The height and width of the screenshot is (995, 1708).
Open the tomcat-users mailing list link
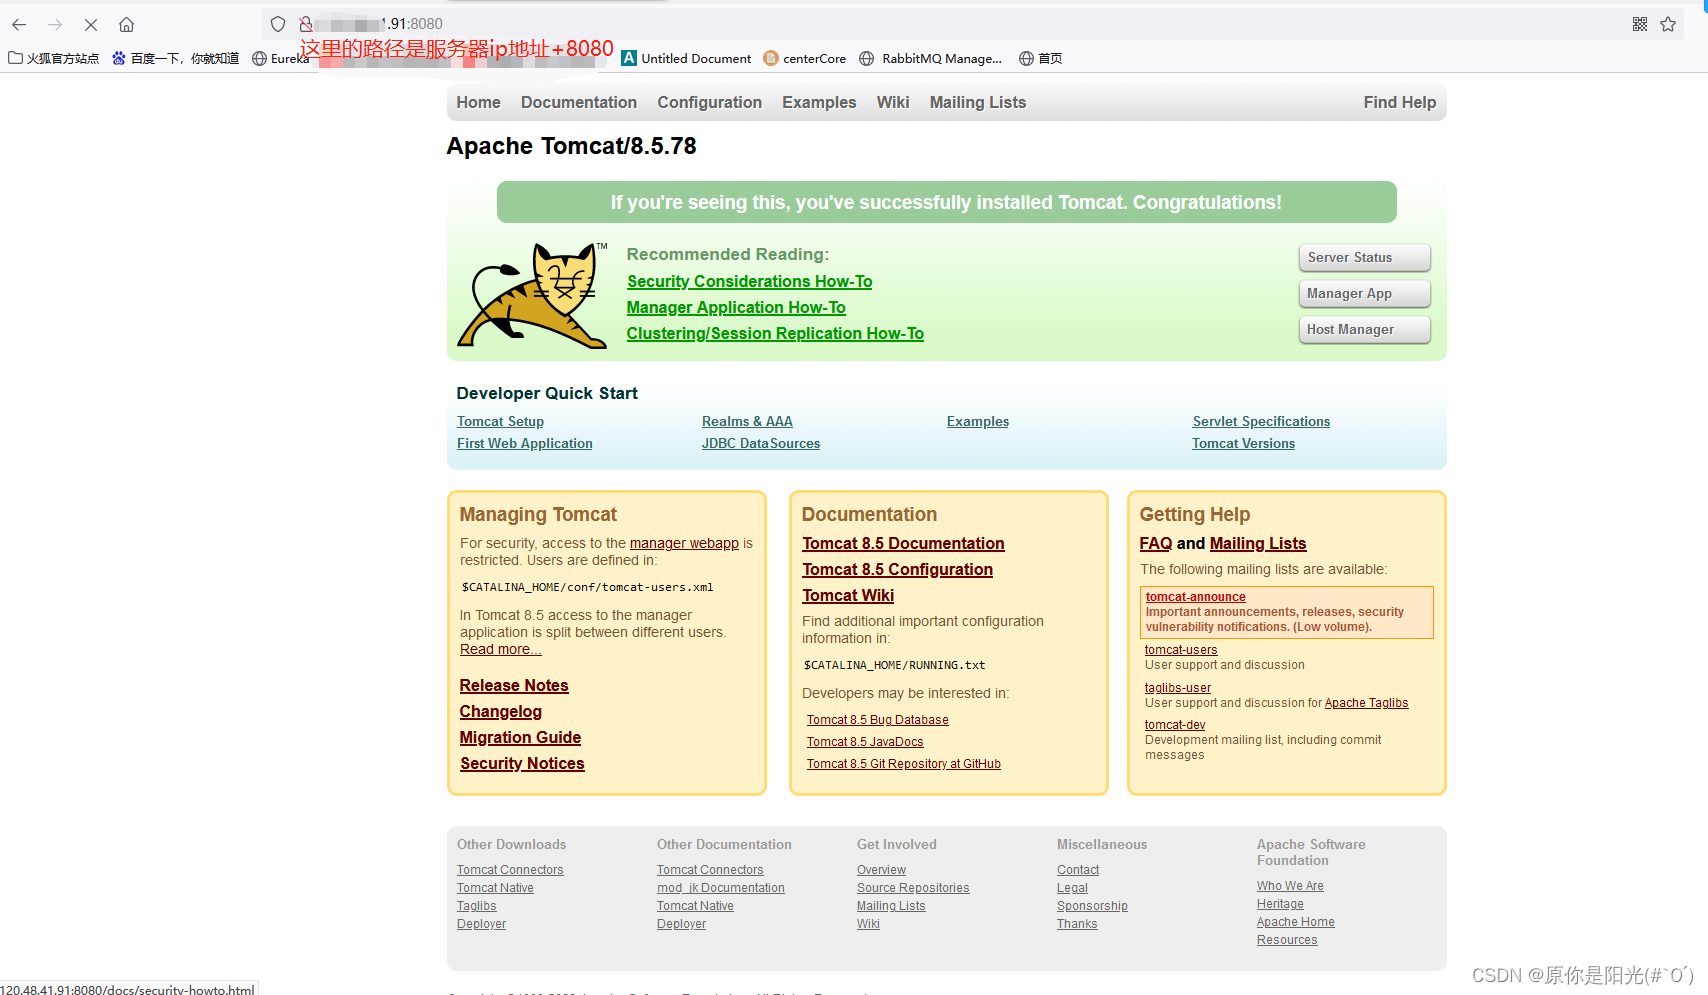tap(1181, 650)
